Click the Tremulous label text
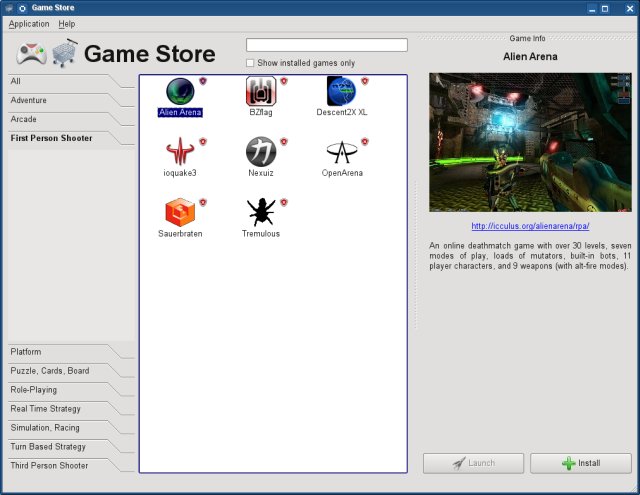 [261, 234]
